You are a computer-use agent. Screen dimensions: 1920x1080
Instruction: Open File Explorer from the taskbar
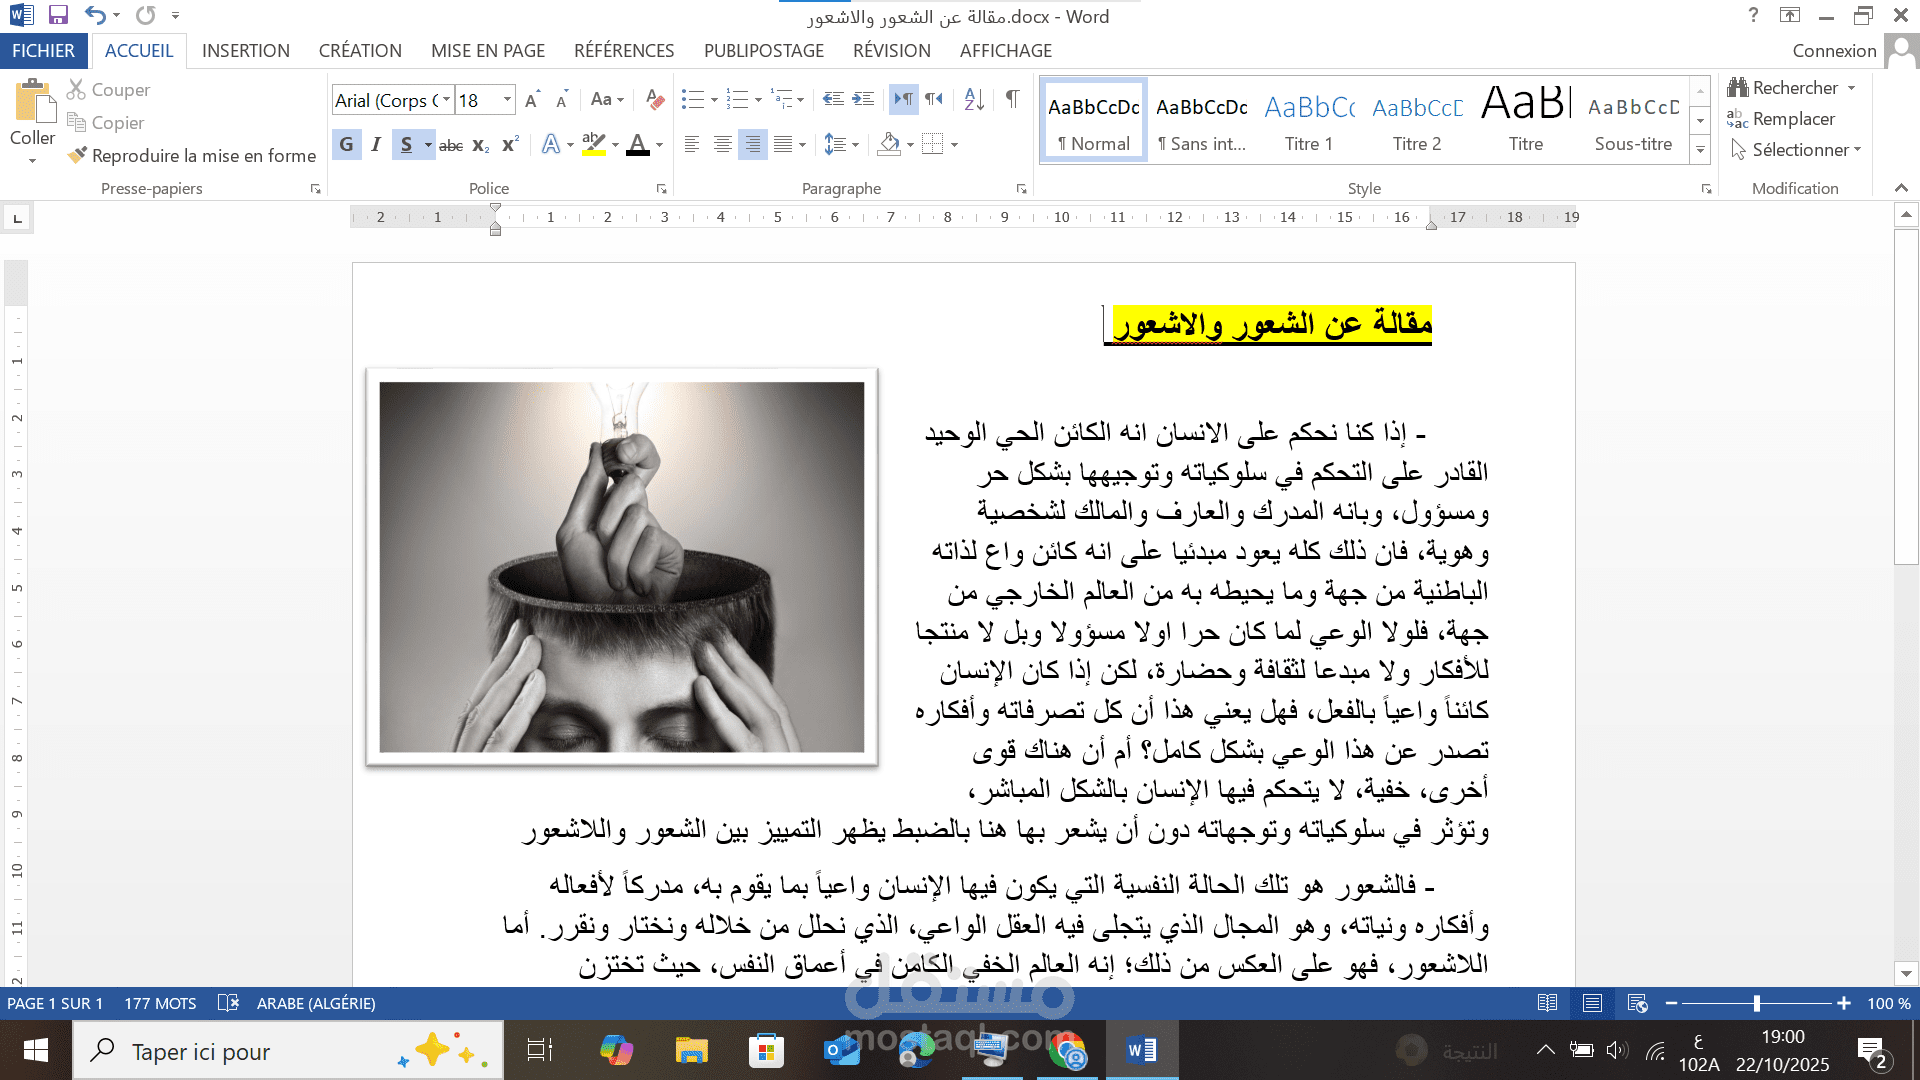click(691, 1051)
